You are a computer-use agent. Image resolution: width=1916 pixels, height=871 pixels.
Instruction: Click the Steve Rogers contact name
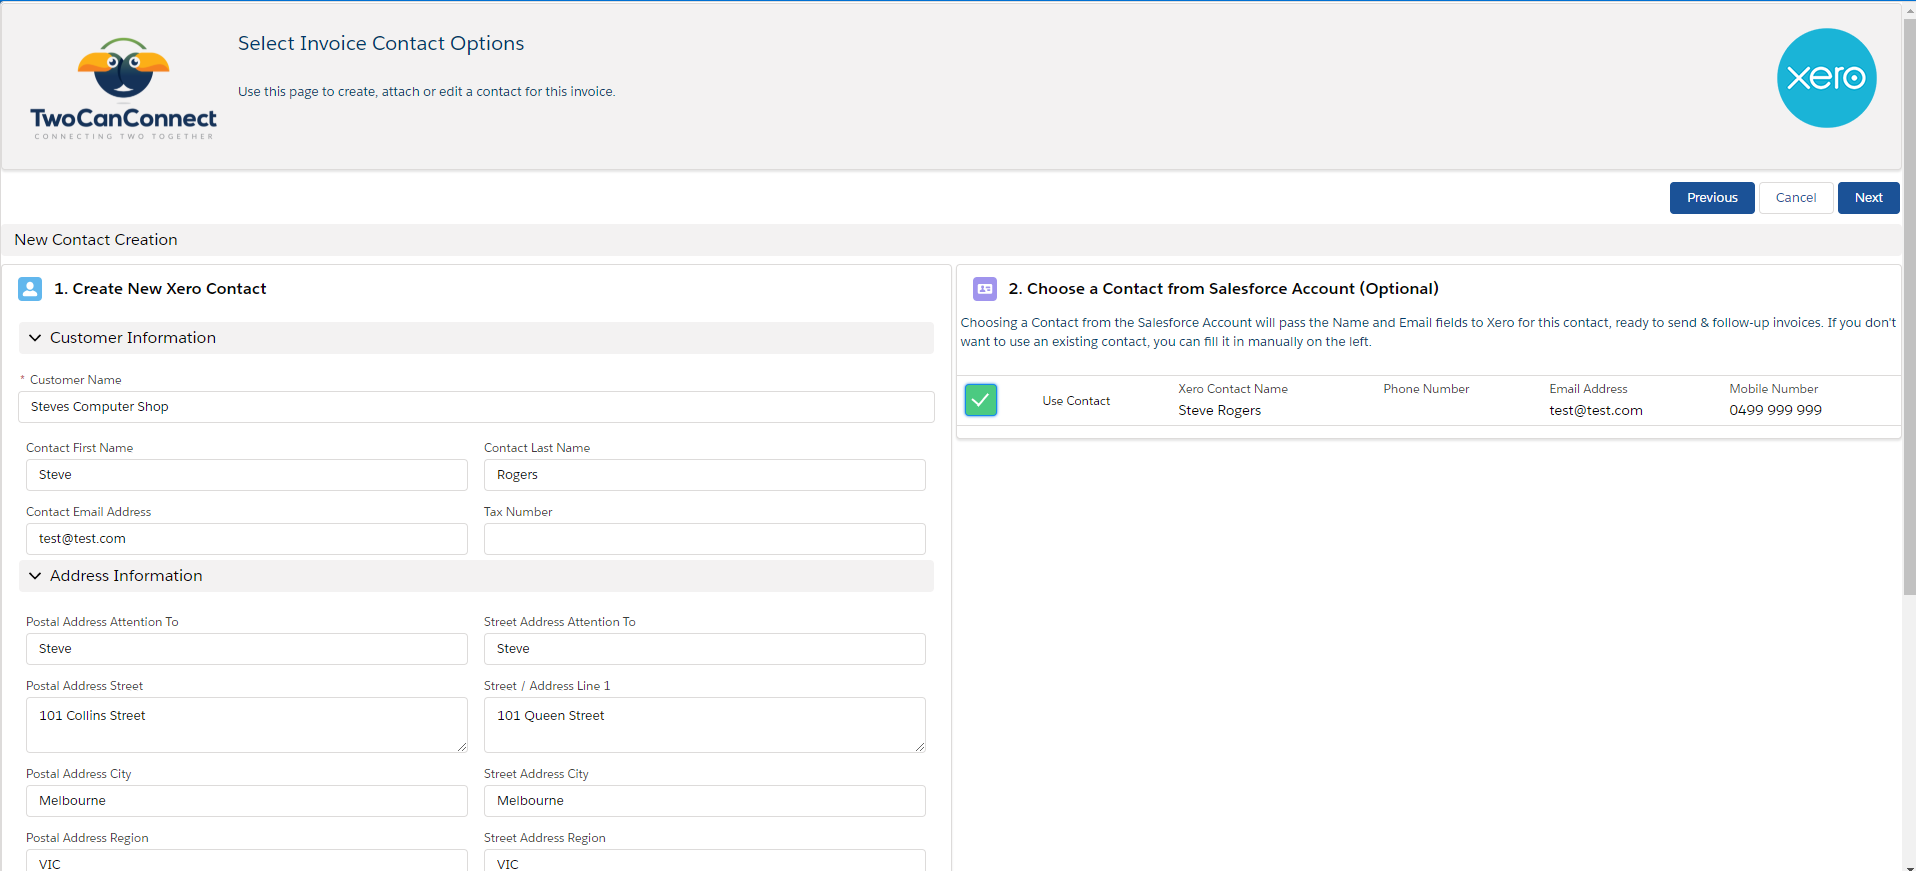1219,410
